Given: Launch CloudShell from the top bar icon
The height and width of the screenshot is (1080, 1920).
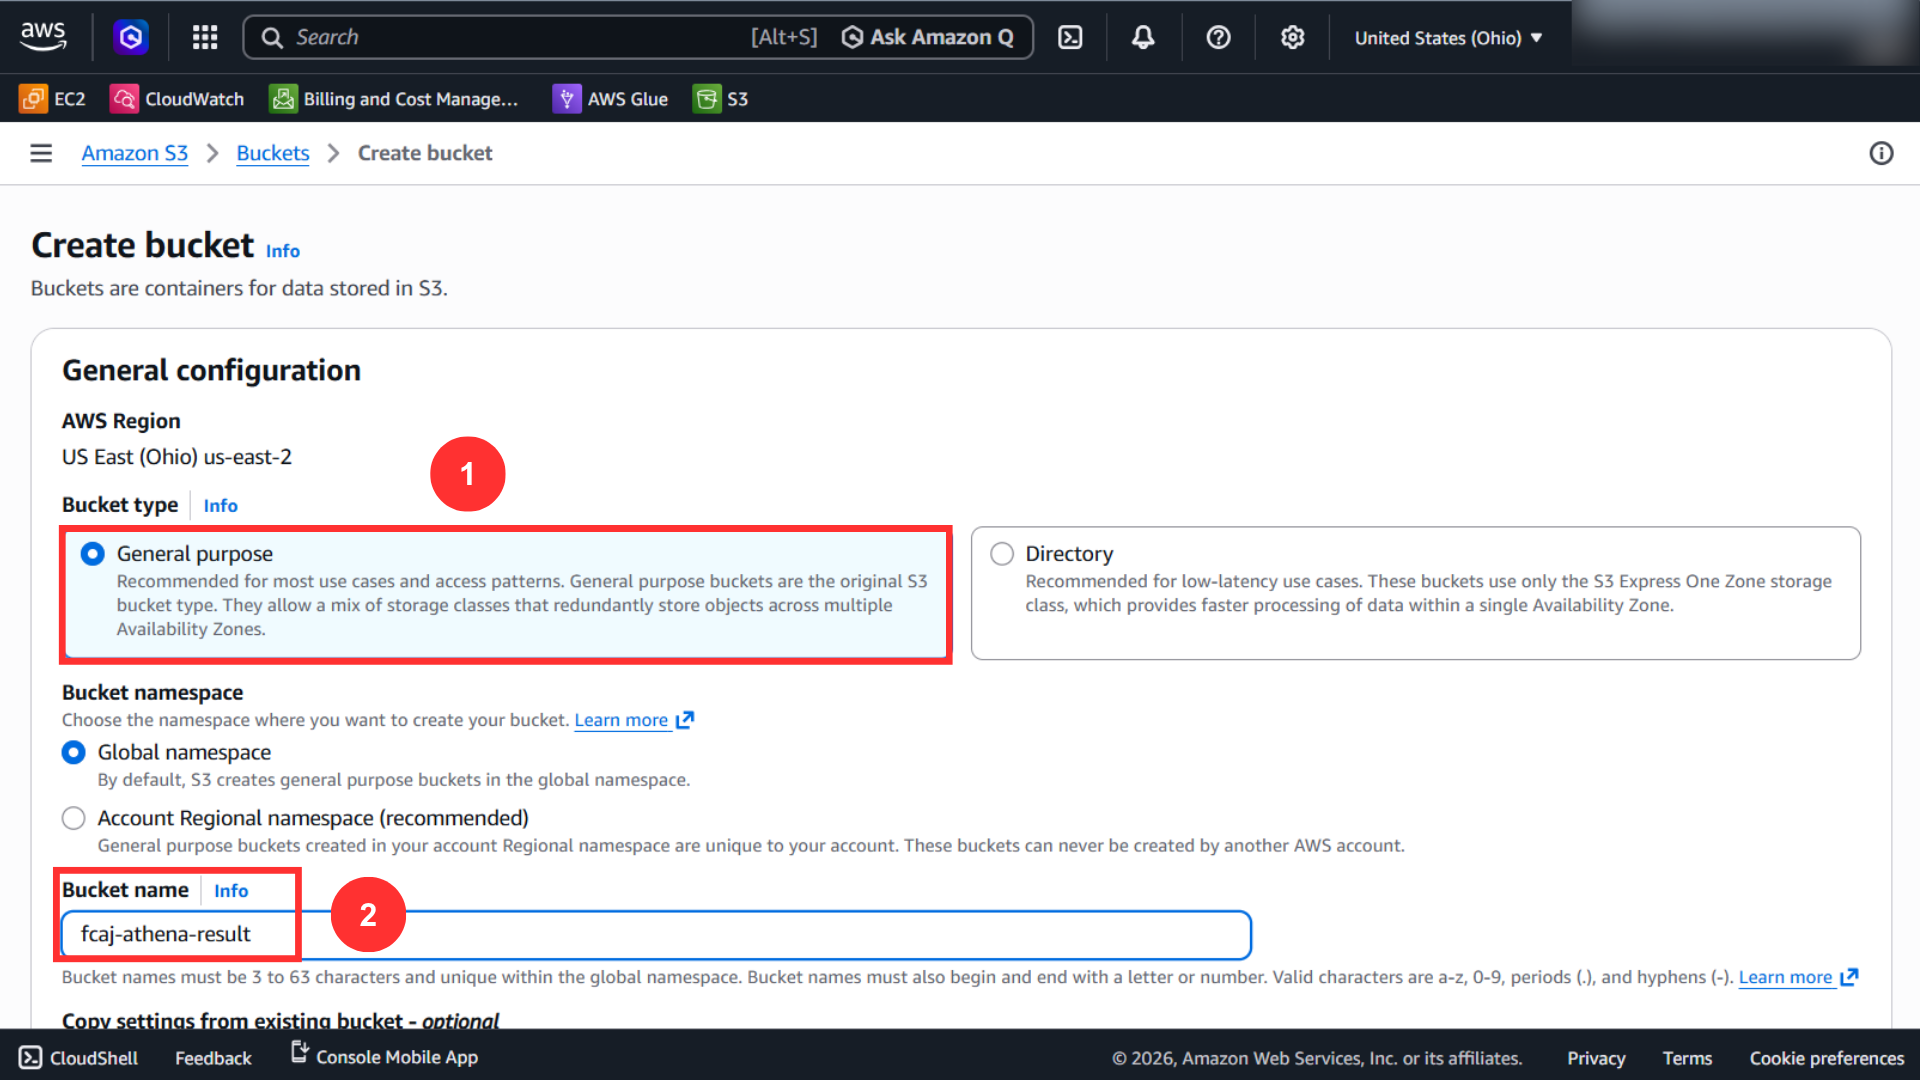Looking at the screenshot, I should point(1070,37).
